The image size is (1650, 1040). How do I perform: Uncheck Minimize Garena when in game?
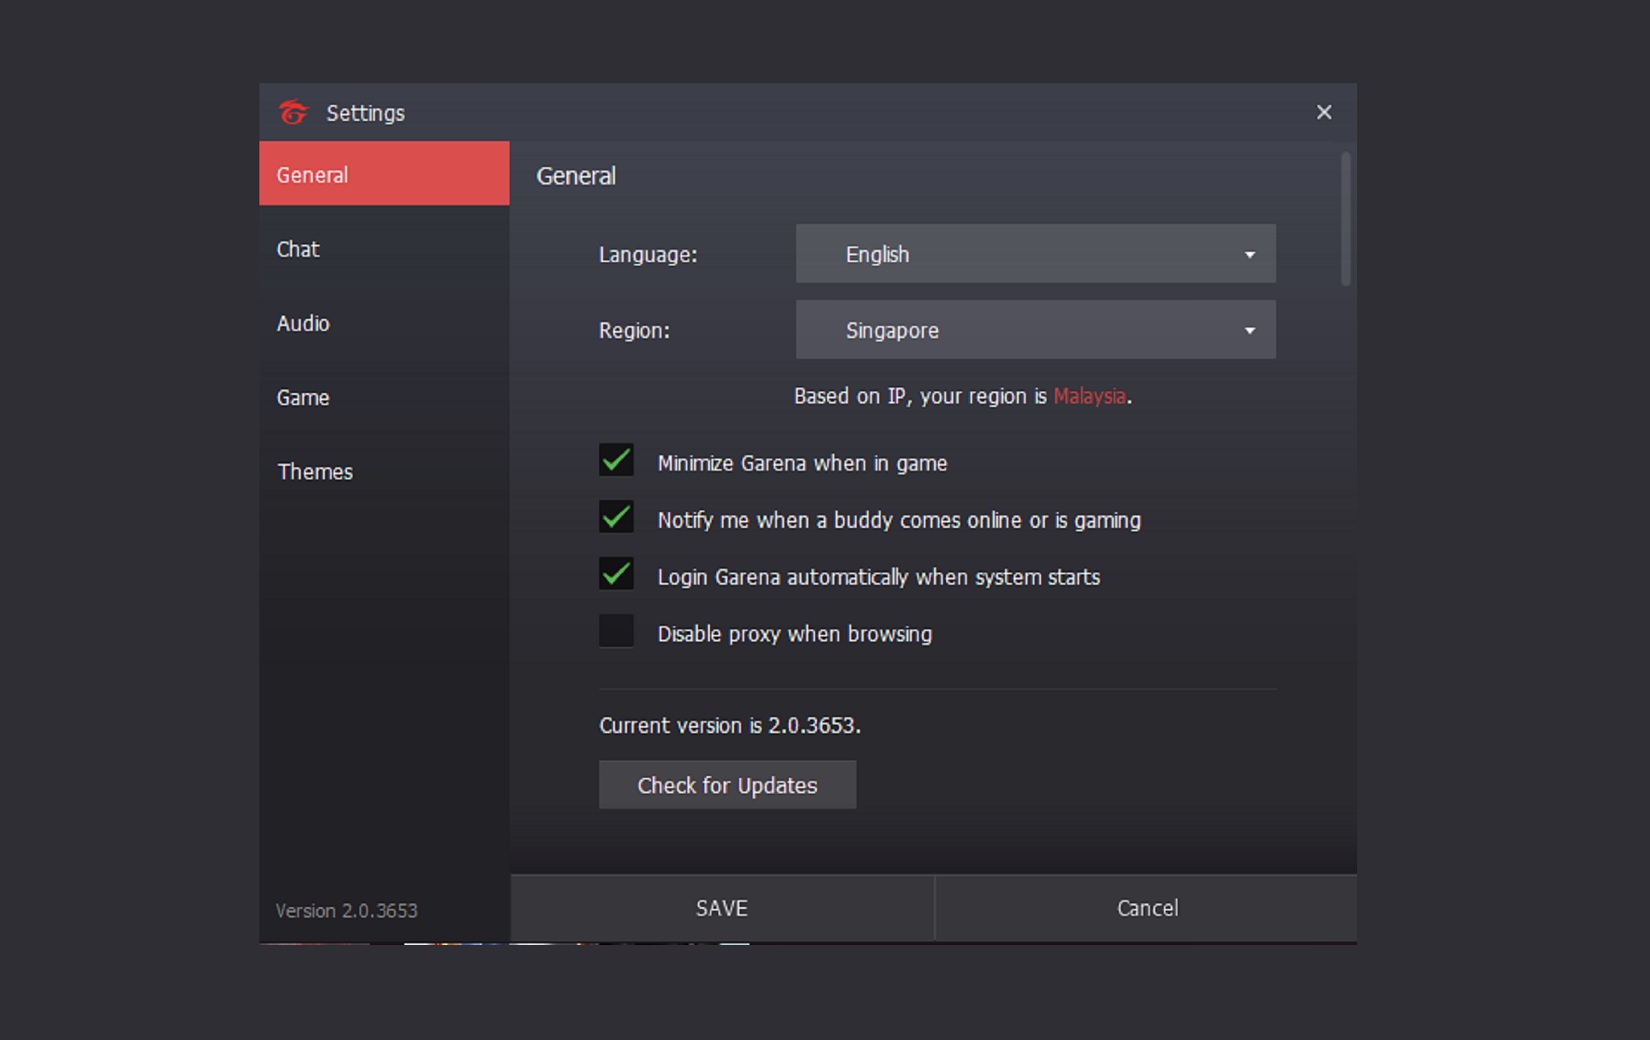[616, 461]
